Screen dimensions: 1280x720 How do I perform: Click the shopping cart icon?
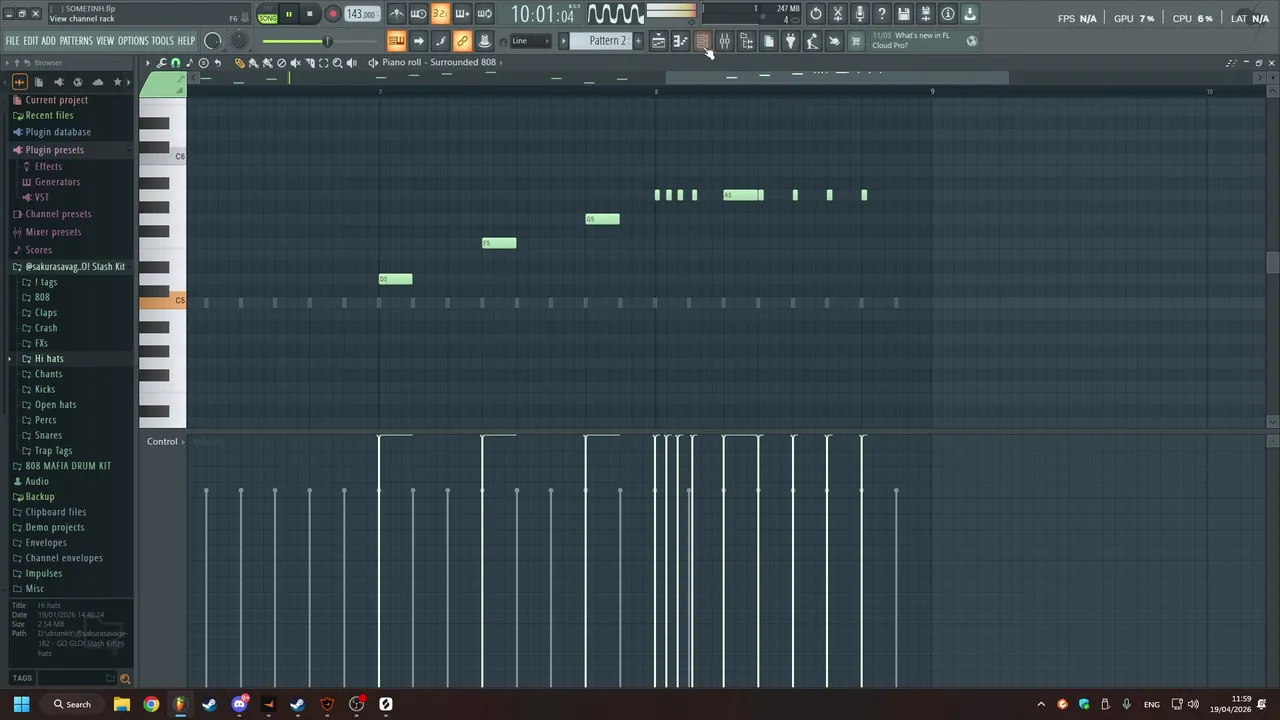tap(856, 41)
